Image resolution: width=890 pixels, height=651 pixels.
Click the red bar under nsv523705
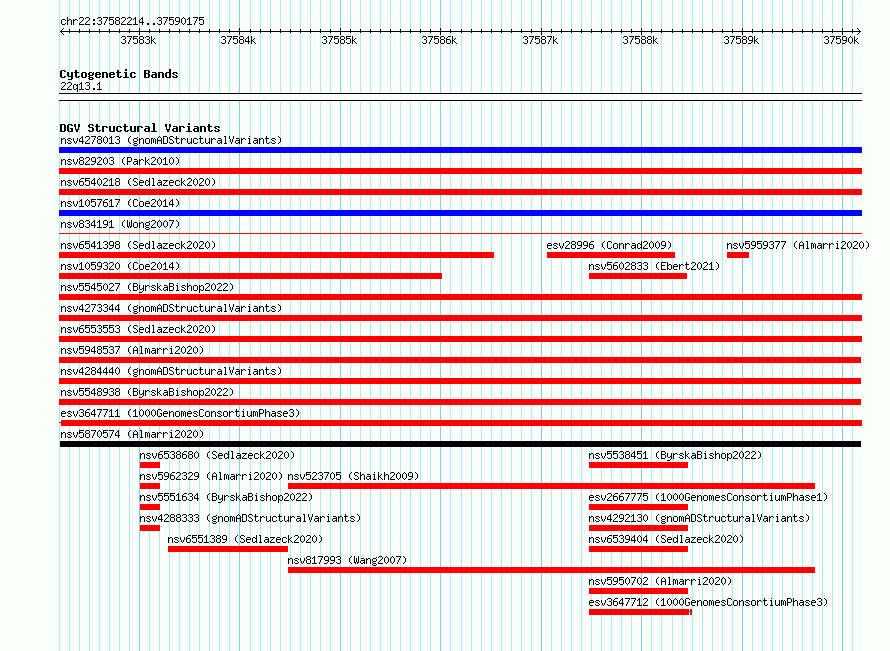551,486
